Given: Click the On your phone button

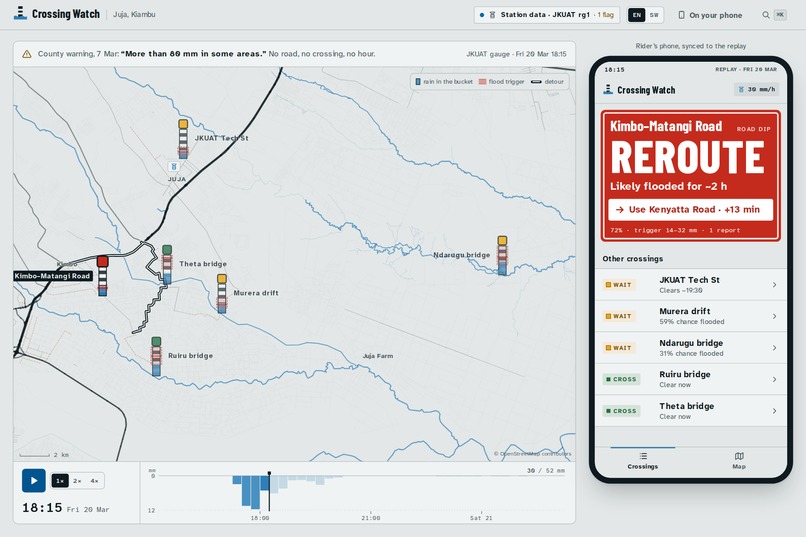Looking at the screenshot, I should [x=710, y=15].
